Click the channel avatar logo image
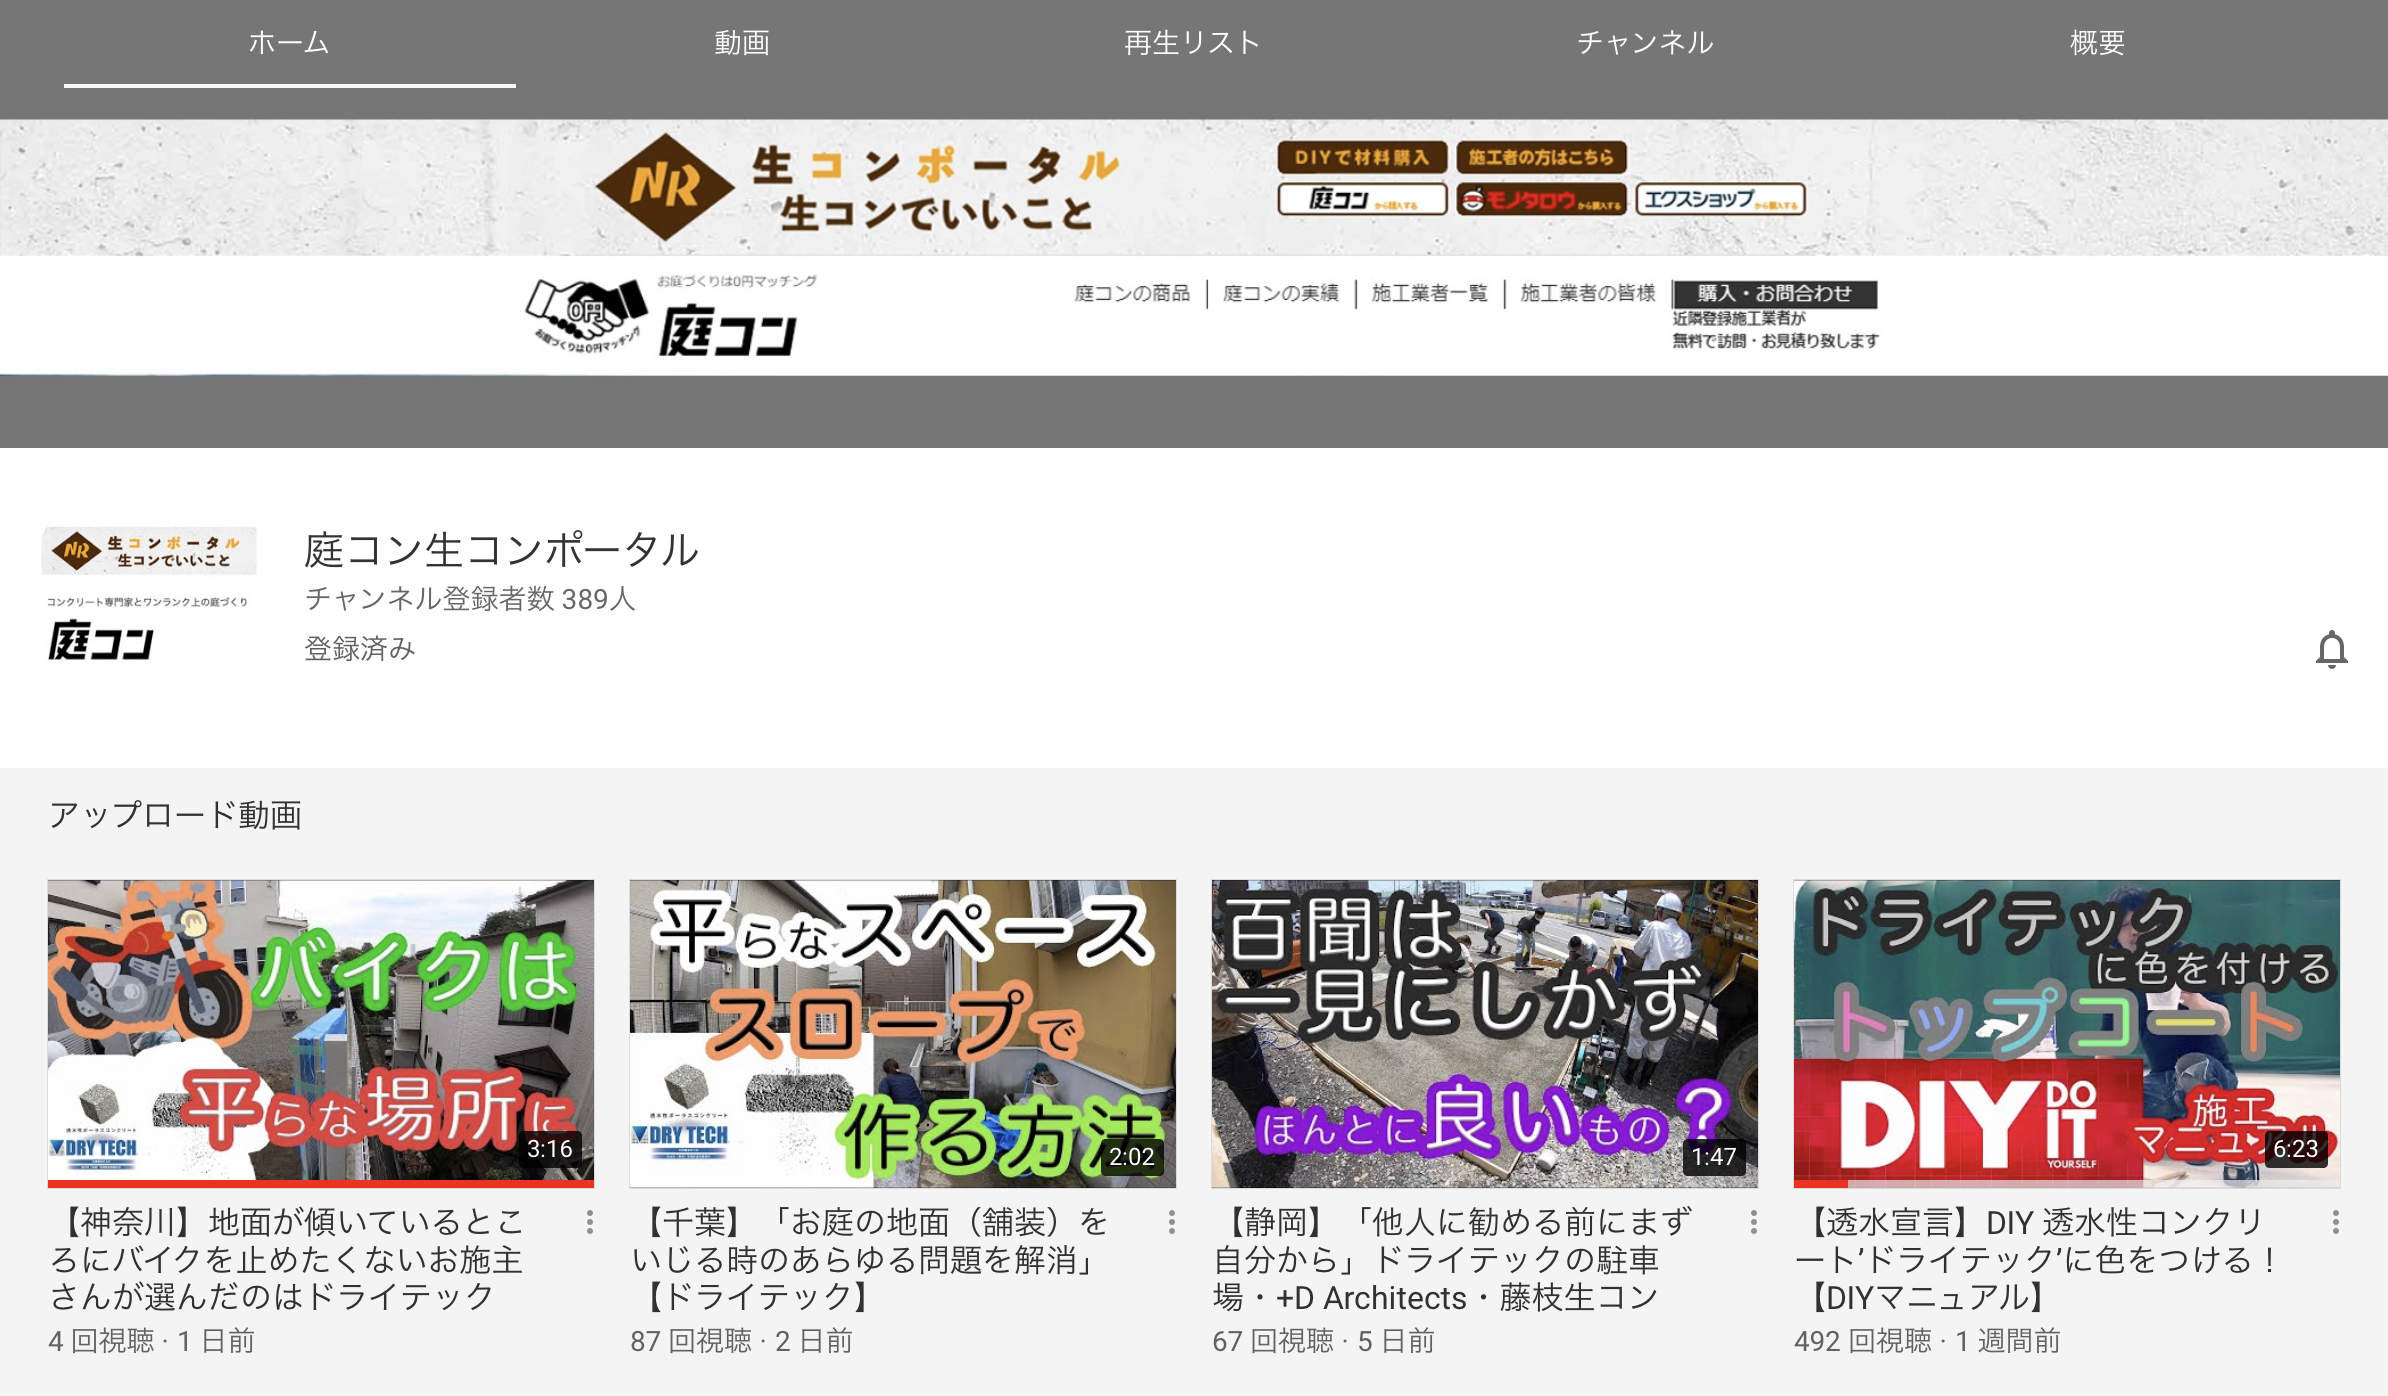 (149, 596)
